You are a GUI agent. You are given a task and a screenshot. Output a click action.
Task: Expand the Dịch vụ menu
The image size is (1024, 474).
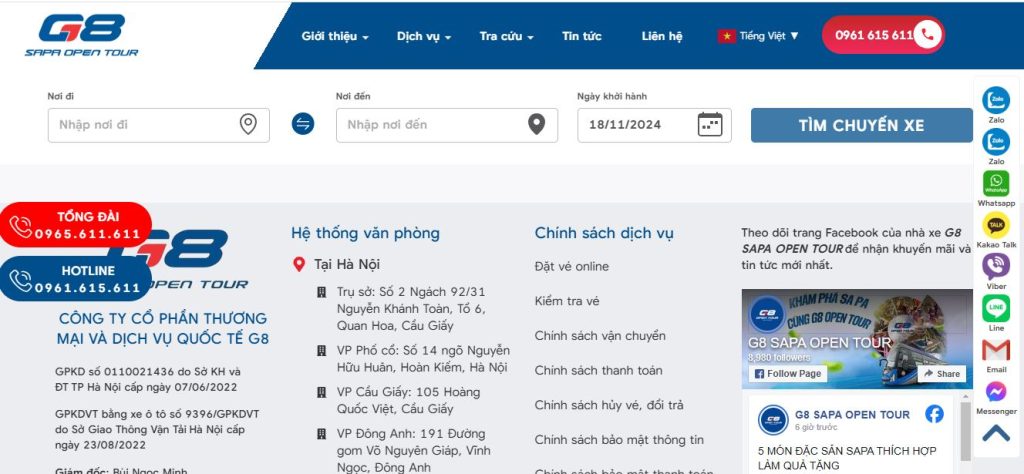(424, 37)
